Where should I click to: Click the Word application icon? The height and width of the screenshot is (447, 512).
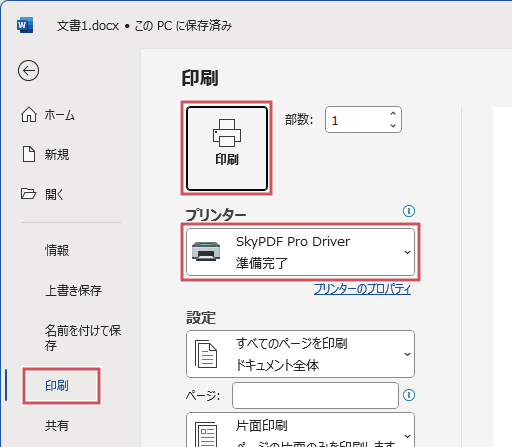[25, 25]
